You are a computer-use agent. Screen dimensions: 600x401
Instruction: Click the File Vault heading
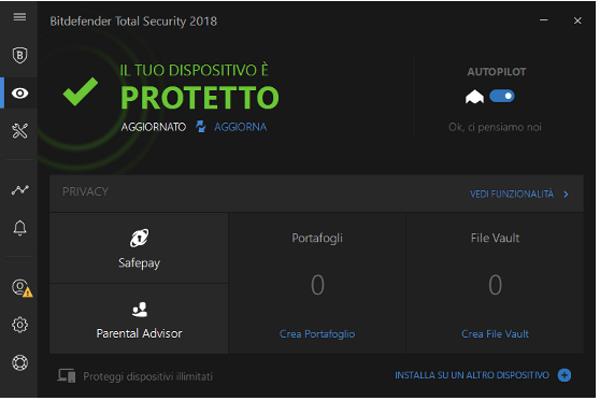[495, 238]
